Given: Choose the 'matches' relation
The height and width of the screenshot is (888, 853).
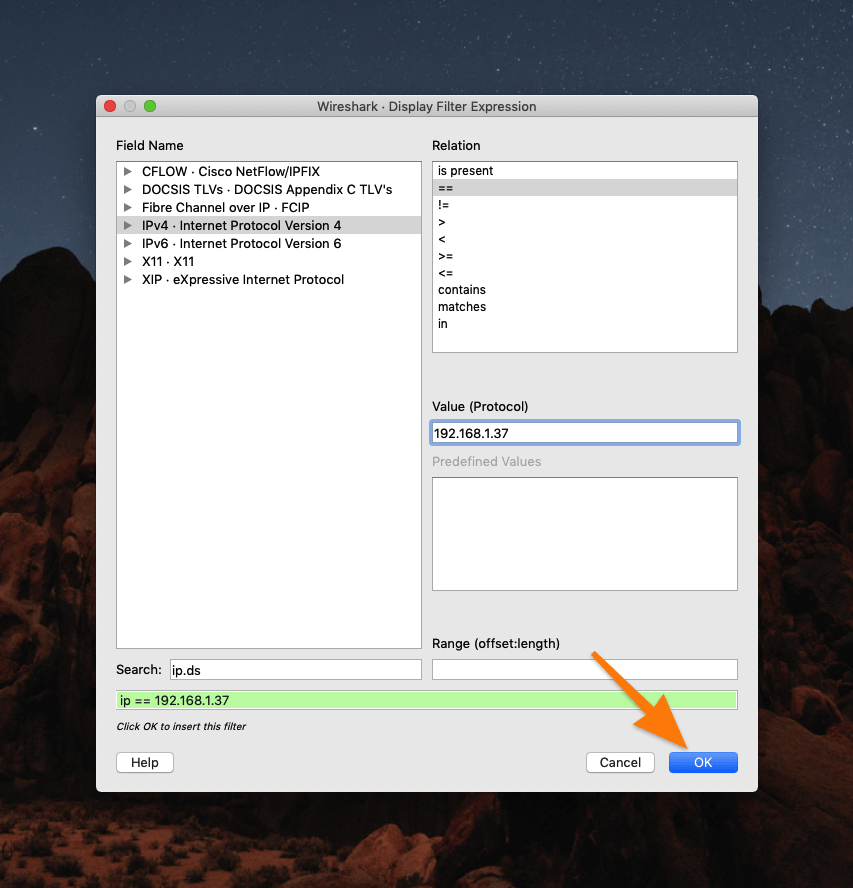Looking at the screenshot, I should pyautogui.click(x=585, y=306).
